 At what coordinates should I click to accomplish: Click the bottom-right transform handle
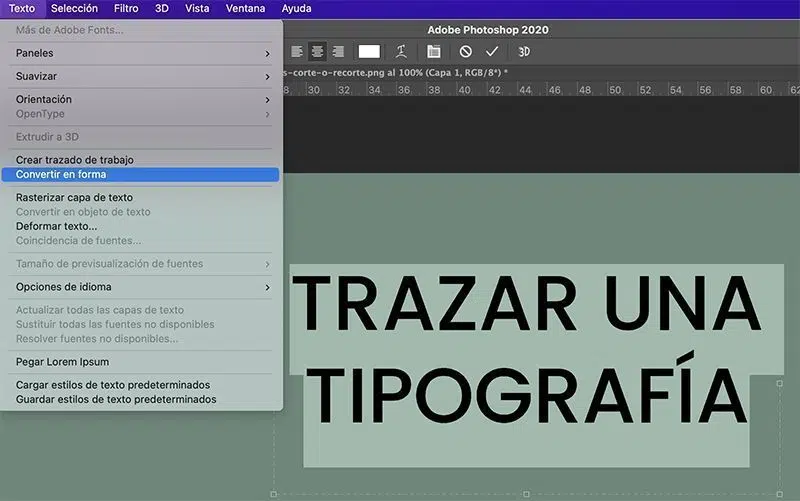tap(780, 494)
